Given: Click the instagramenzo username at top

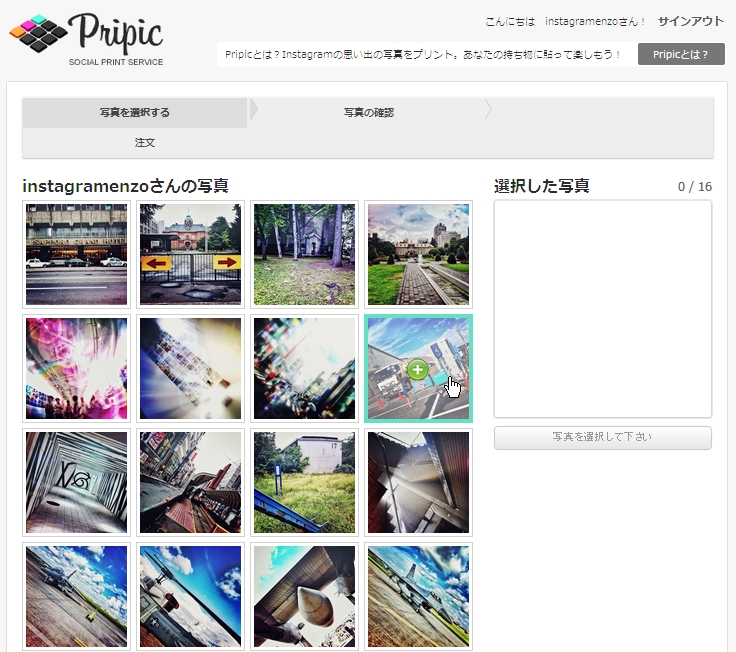Looking at the screenshot, I should pyautogui.click(x=589, y=22).
